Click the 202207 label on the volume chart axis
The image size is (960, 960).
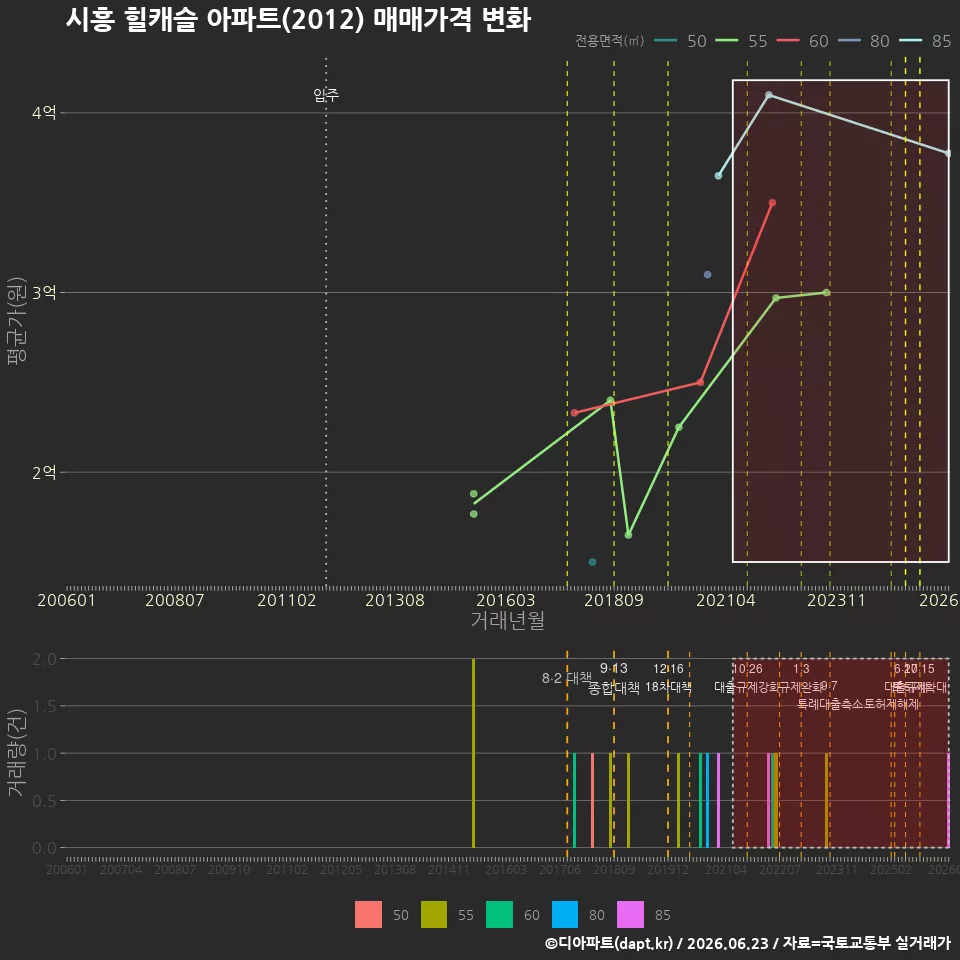780,869
